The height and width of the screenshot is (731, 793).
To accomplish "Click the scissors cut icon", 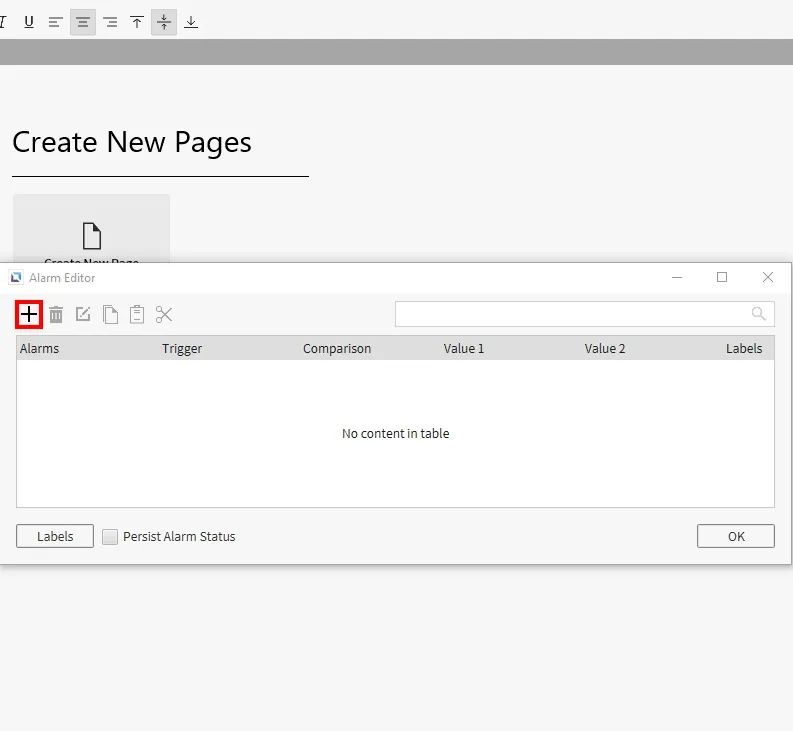I will pos(164,314).
